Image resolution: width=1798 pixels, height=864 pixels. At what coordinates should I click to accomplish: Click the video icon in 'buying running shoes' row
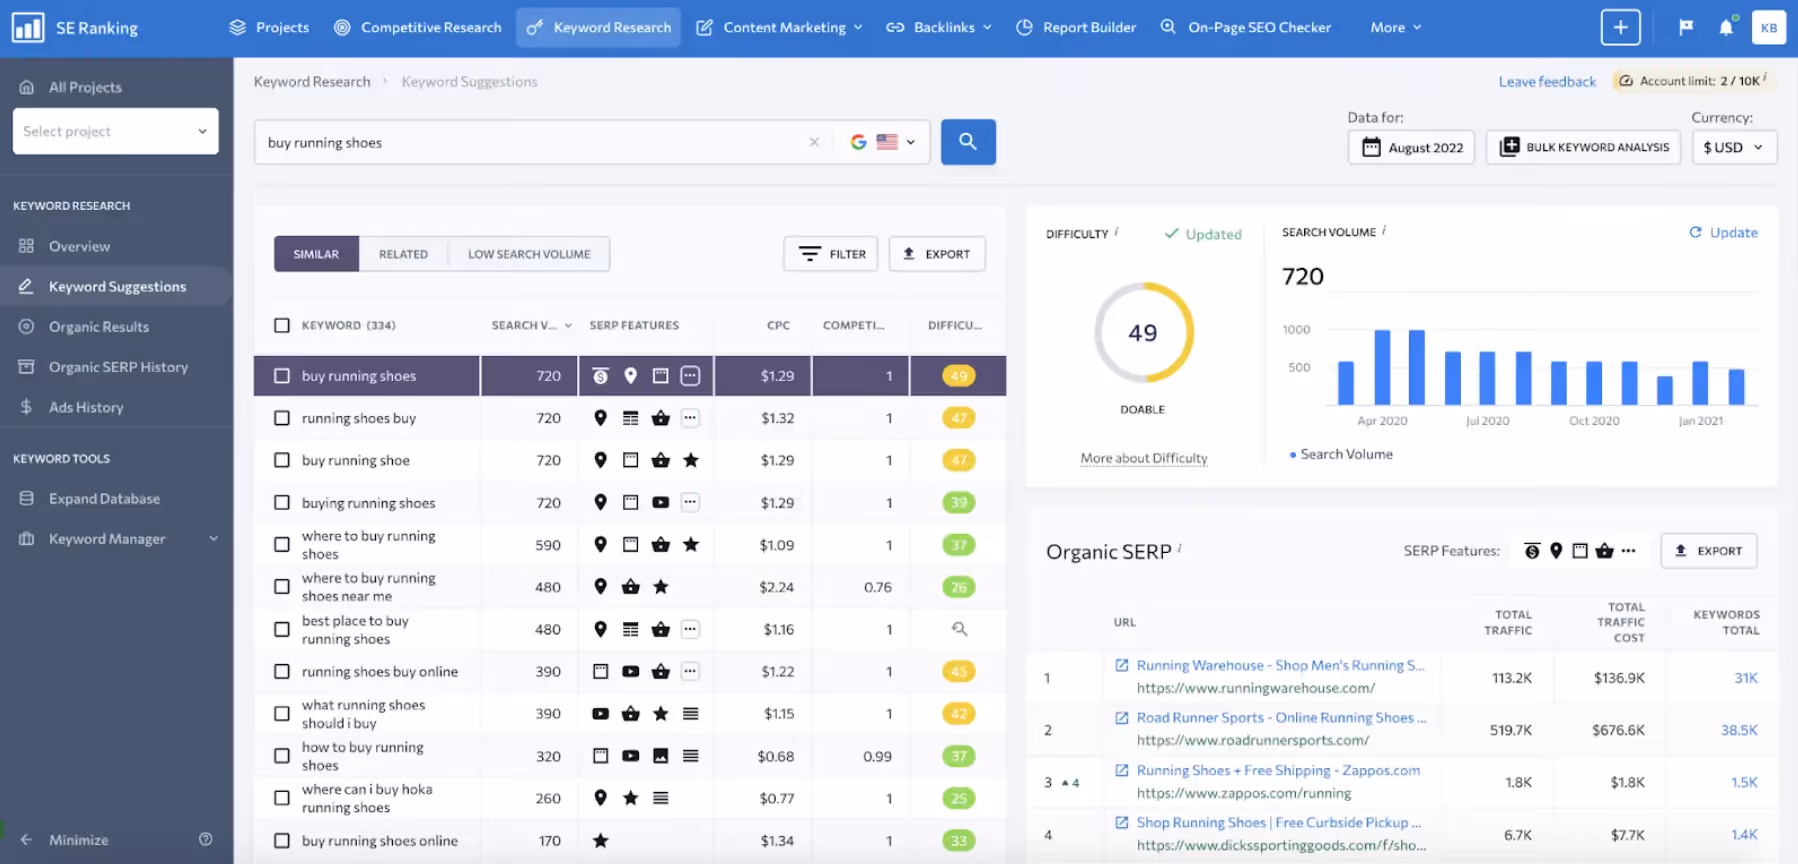(x=660, y=502)
